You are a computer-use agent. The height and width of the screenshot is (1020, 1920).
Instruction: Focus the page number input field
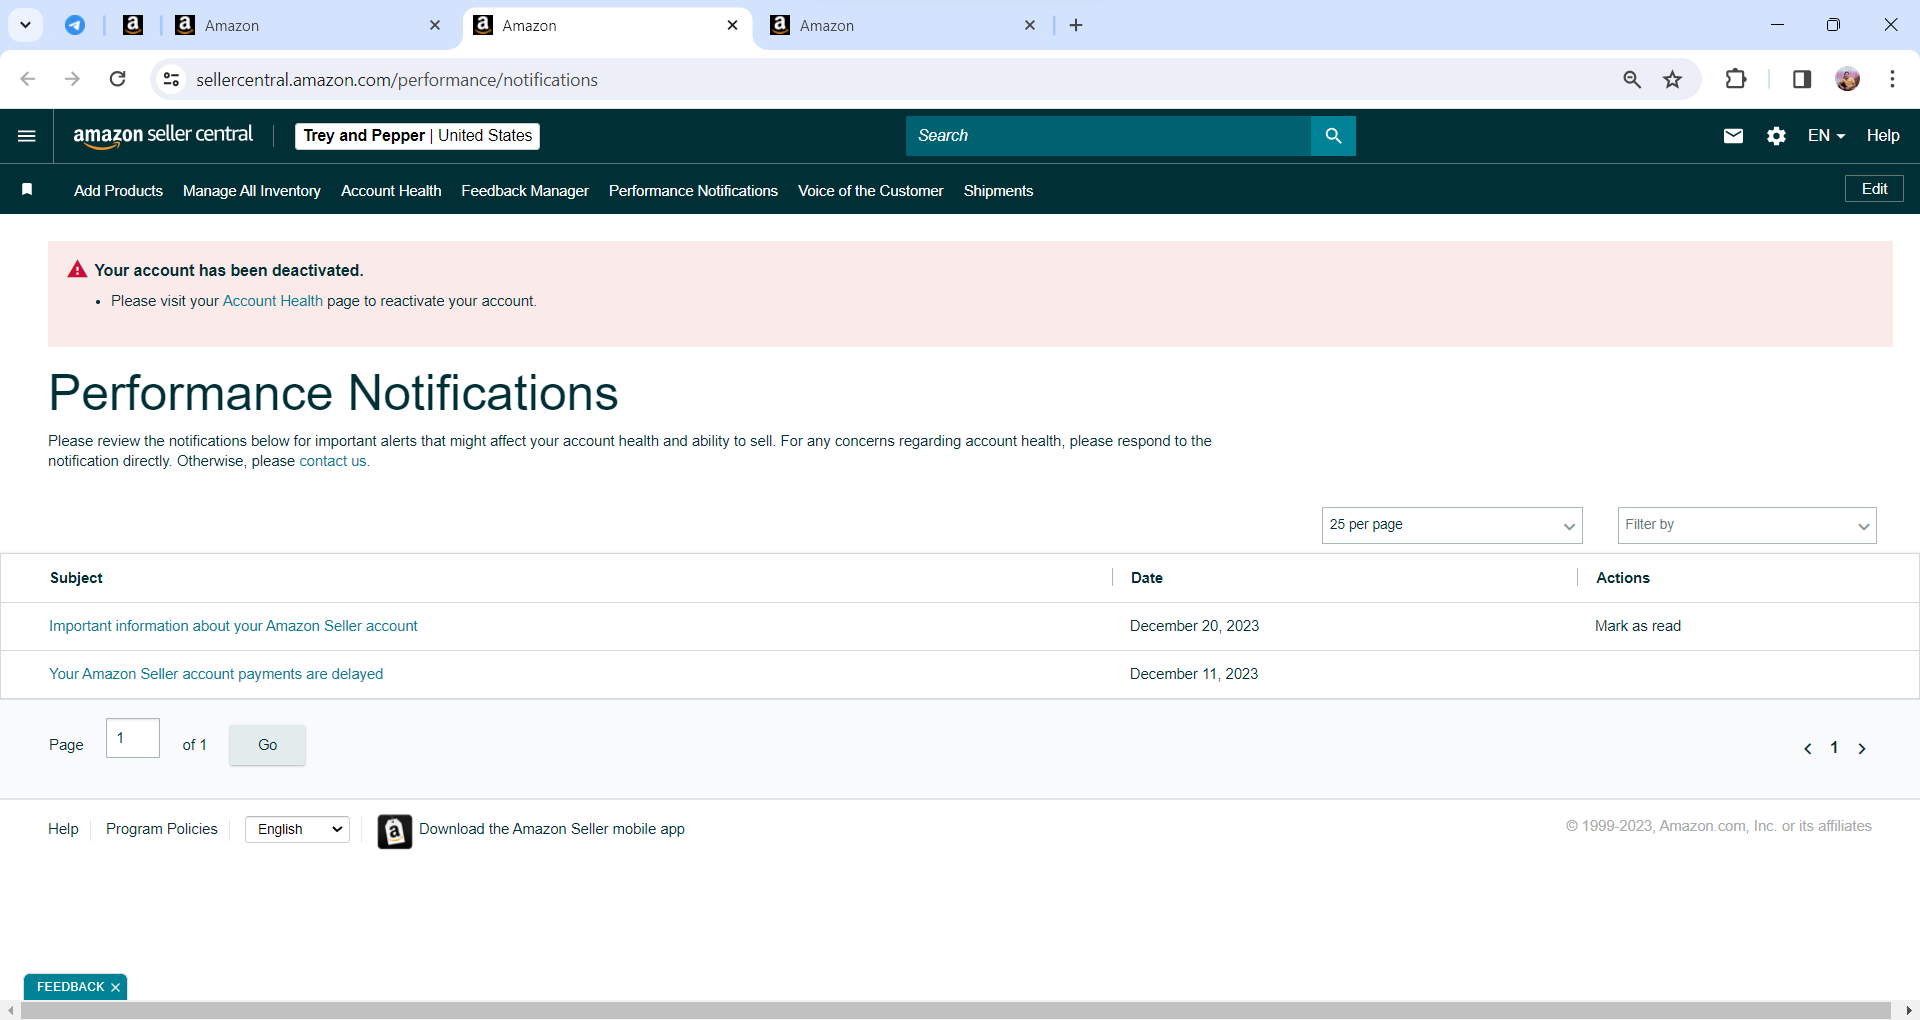(x=133, y=738)
